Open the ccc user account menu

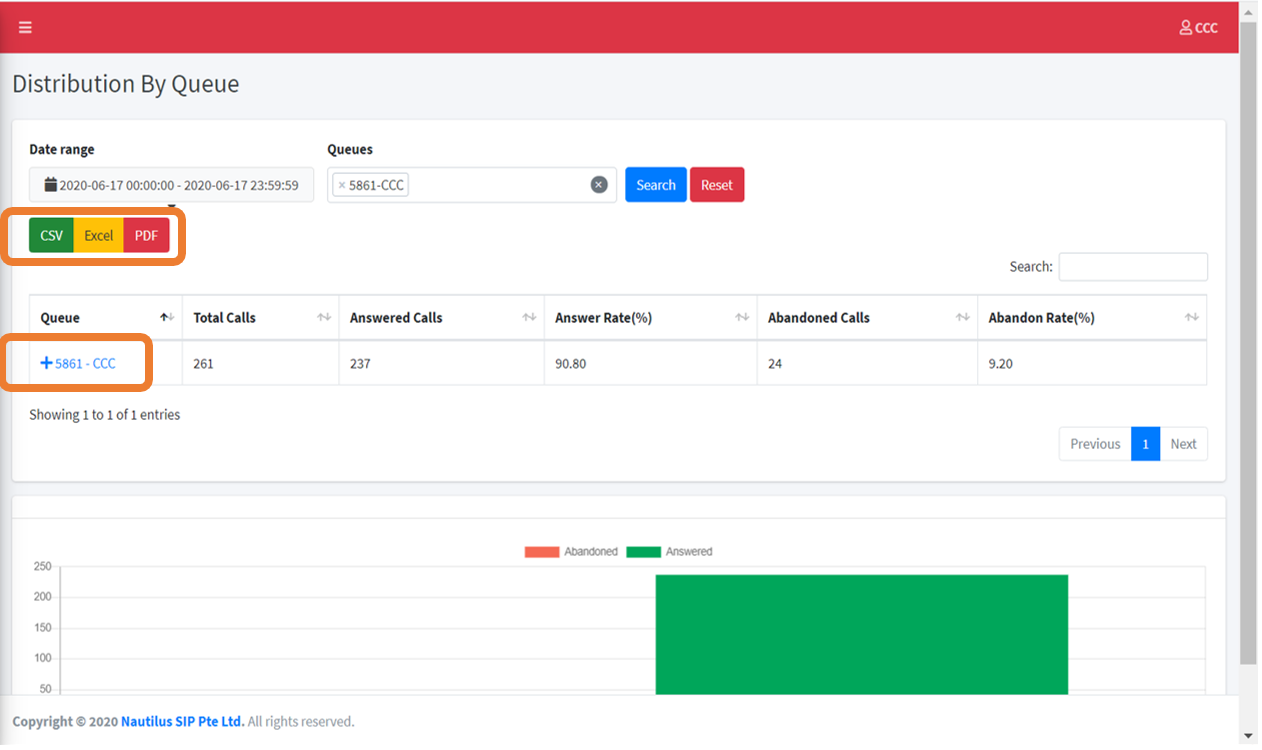[1198, 27]
